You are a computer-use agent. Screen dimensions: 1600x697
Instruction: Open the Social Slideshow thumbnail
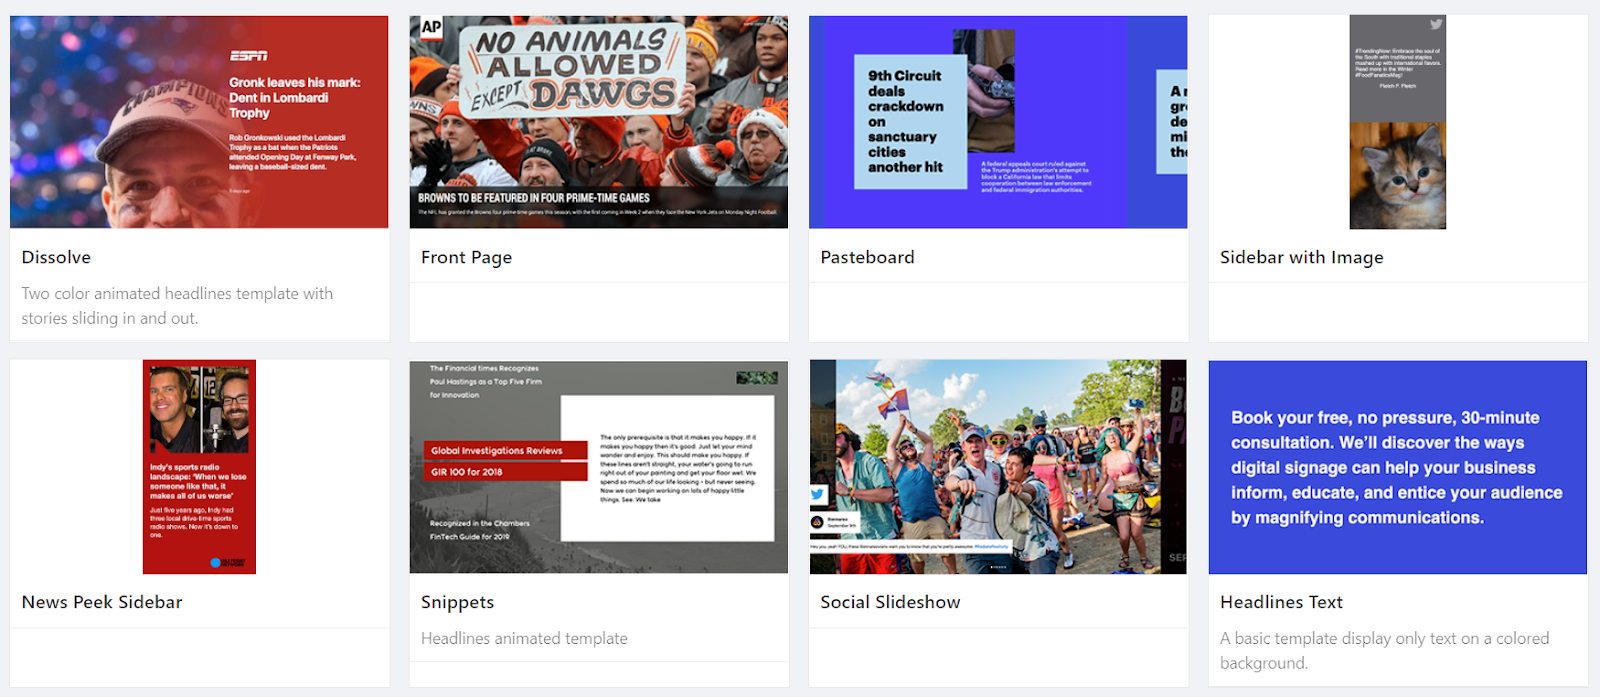[x=998, y=467]
